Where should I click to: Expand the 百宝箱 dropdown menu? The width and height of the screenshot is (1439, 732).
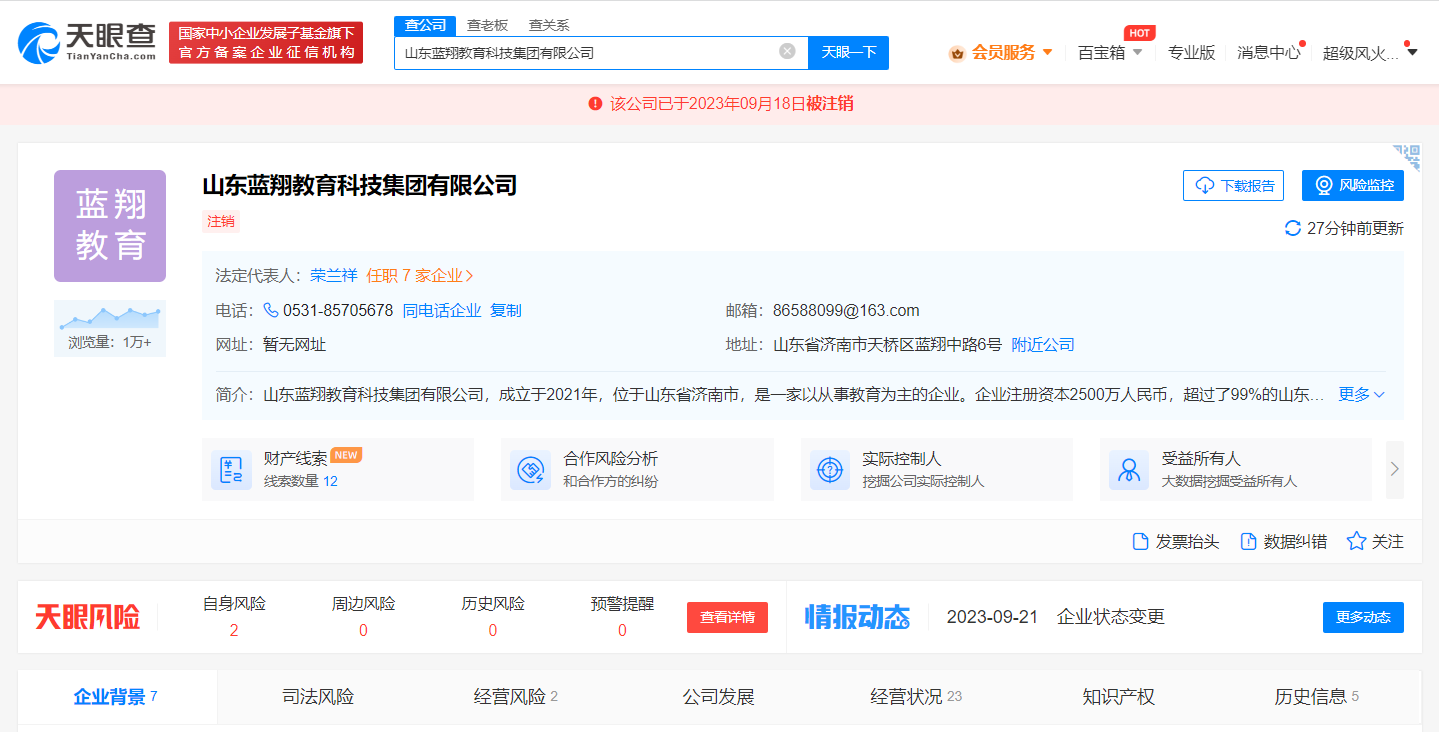tap(1110, 52)
